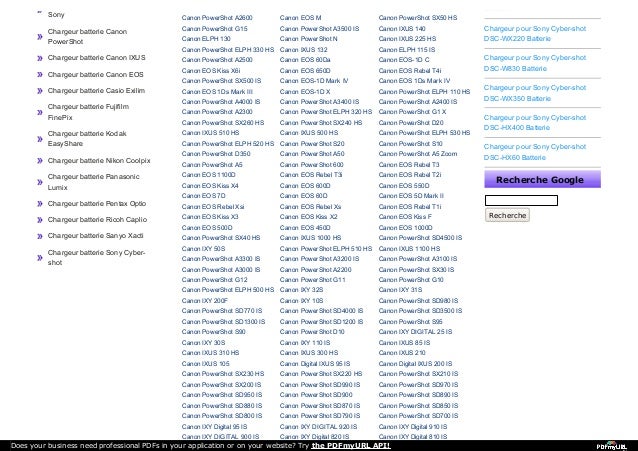
Task: Open Sony Cyber-shot DSC-HX400 Batterie charger link
Action: point(535,123)
